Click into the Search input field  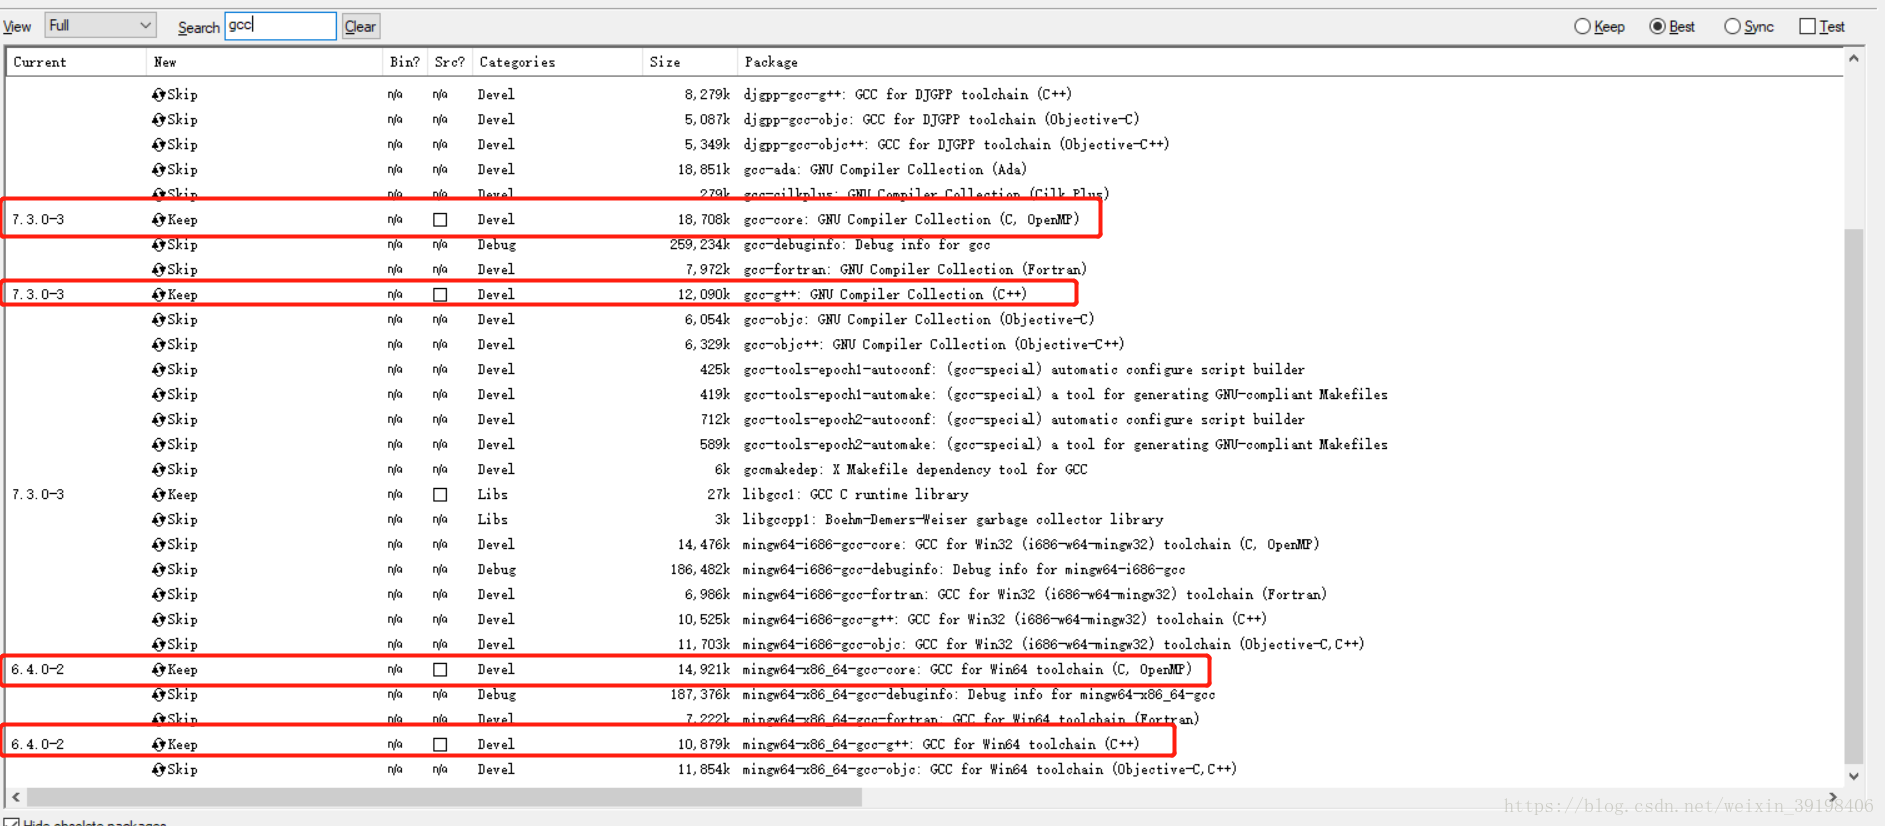pyautogui.click(x=281, y=25)
